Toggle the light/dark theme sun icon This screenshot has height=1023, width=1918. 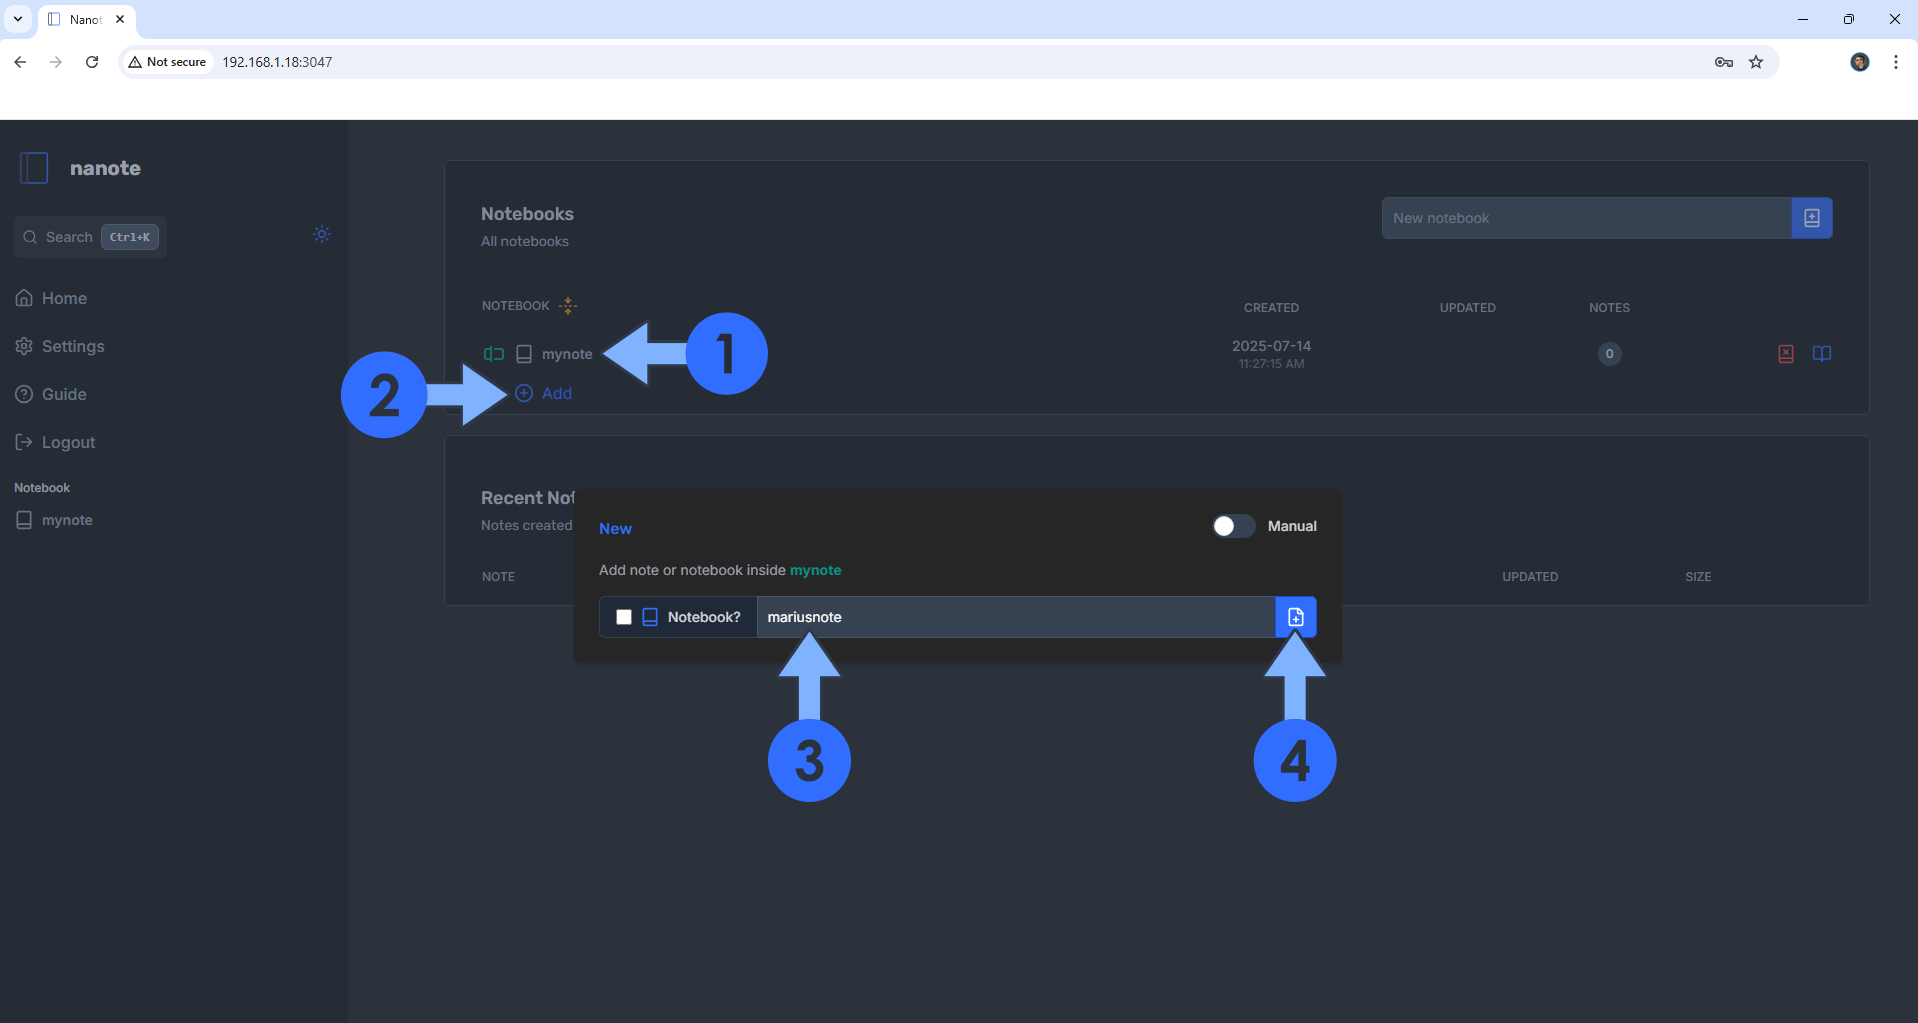322,234
